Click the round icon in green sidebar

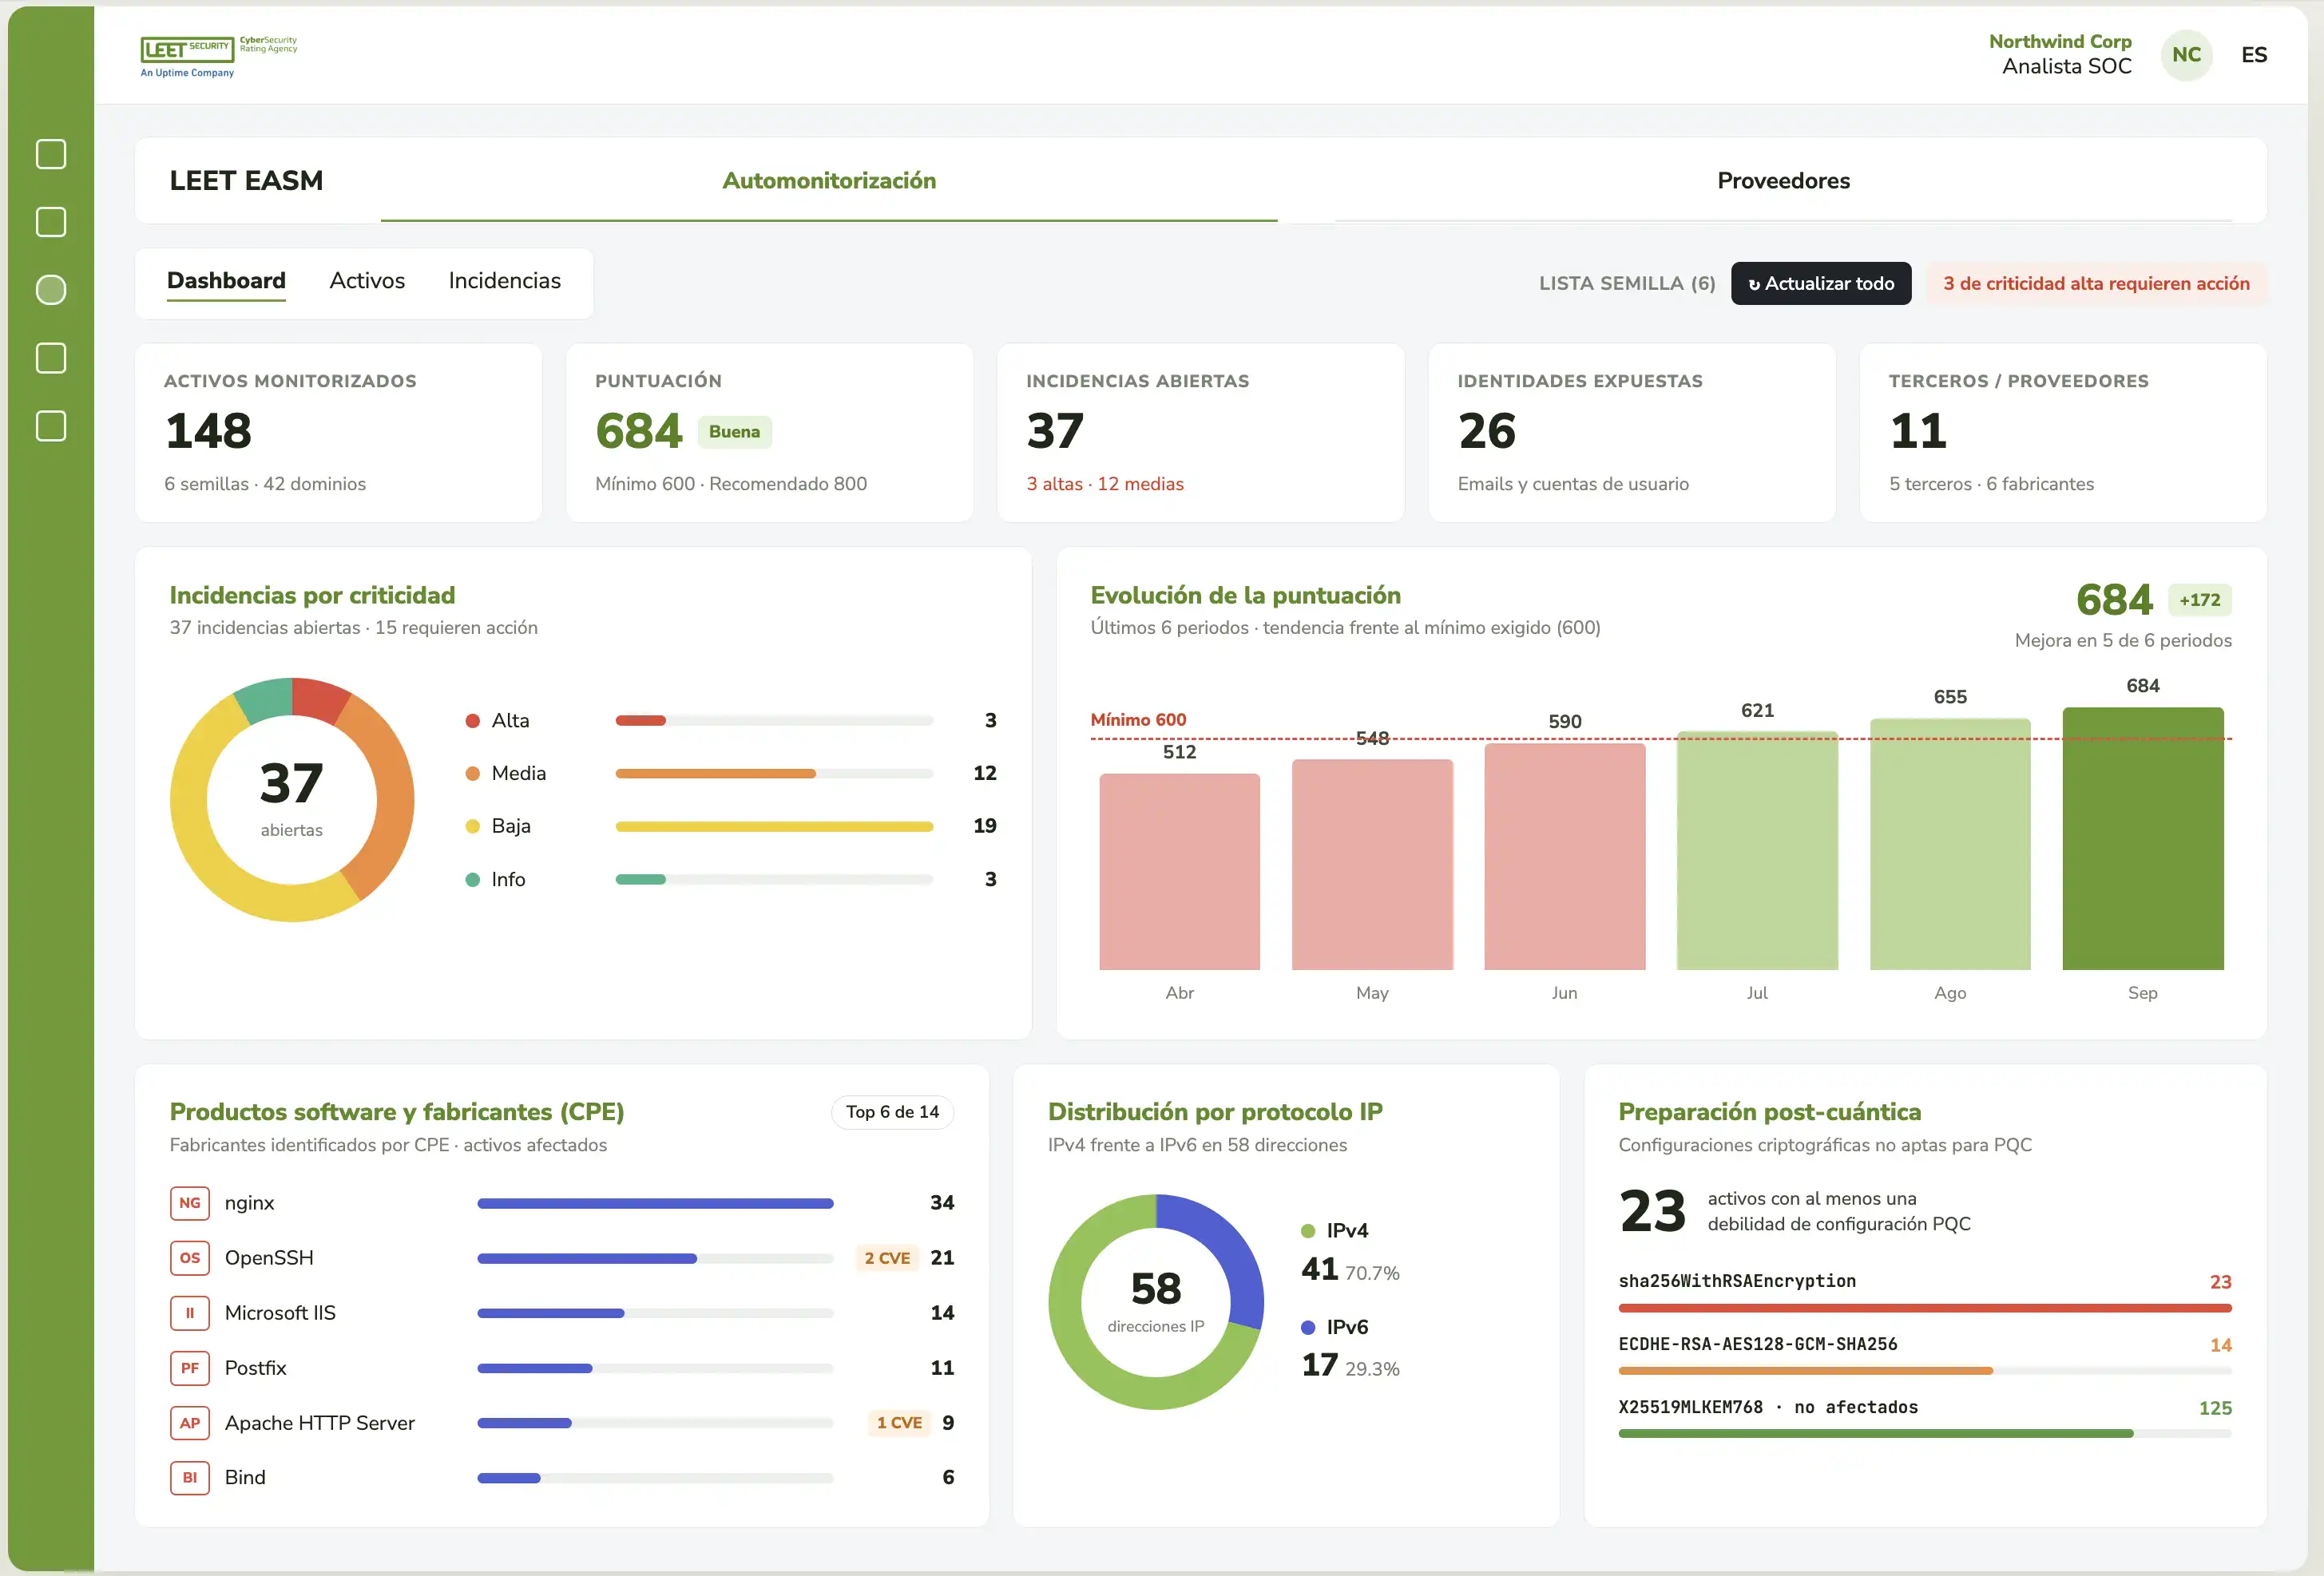(51, 290)
